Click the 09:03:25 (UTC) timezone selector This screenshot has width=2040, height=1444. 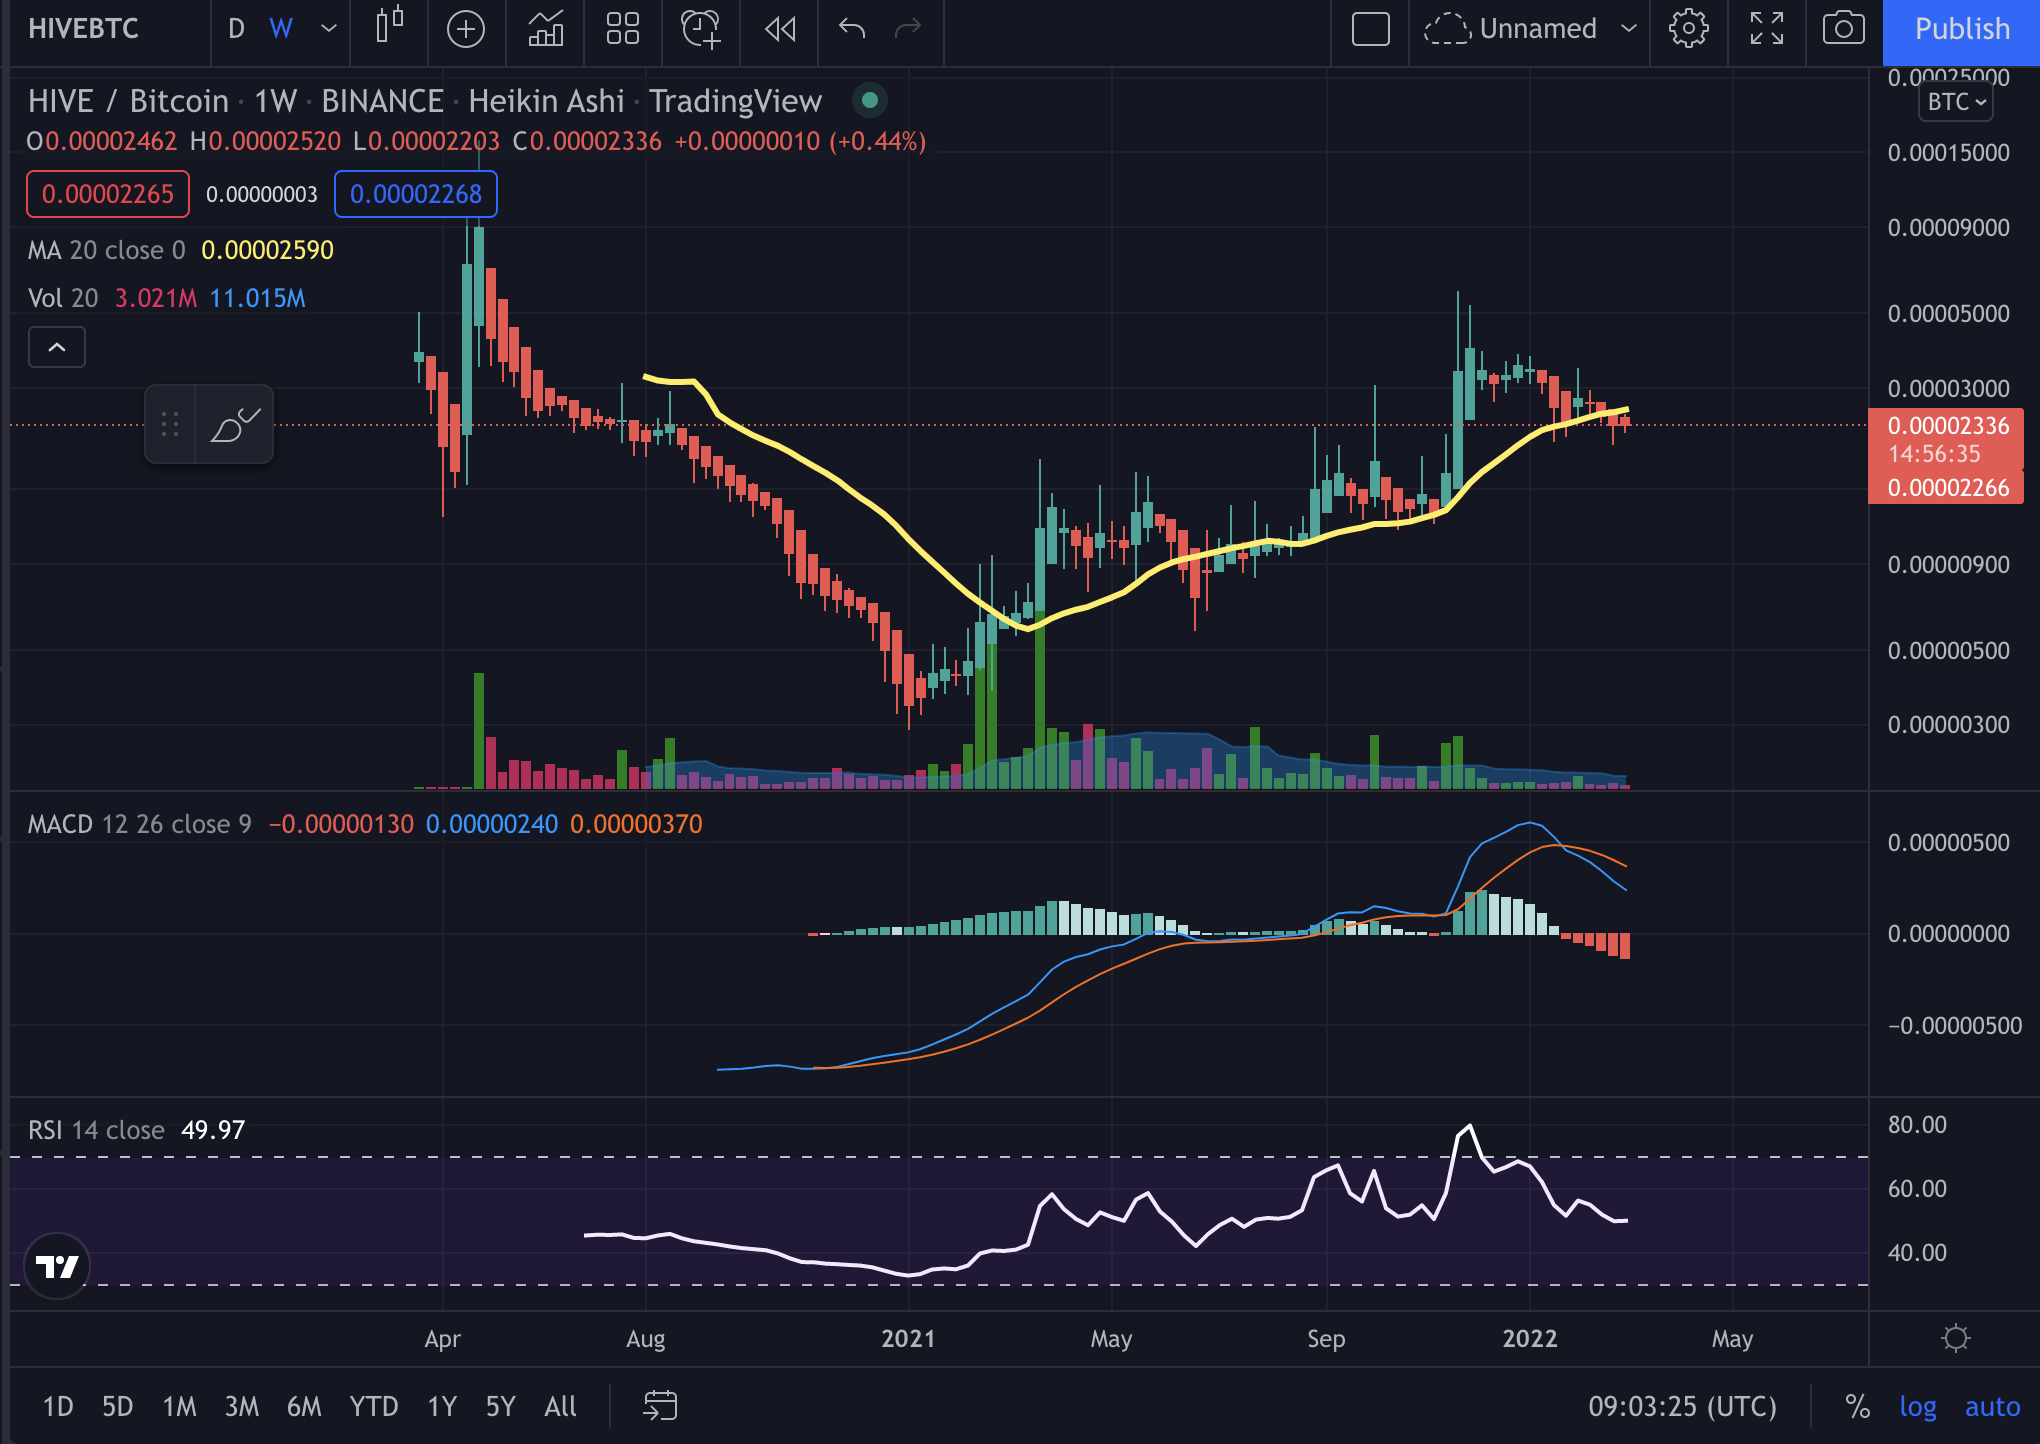(1682, 1407)
